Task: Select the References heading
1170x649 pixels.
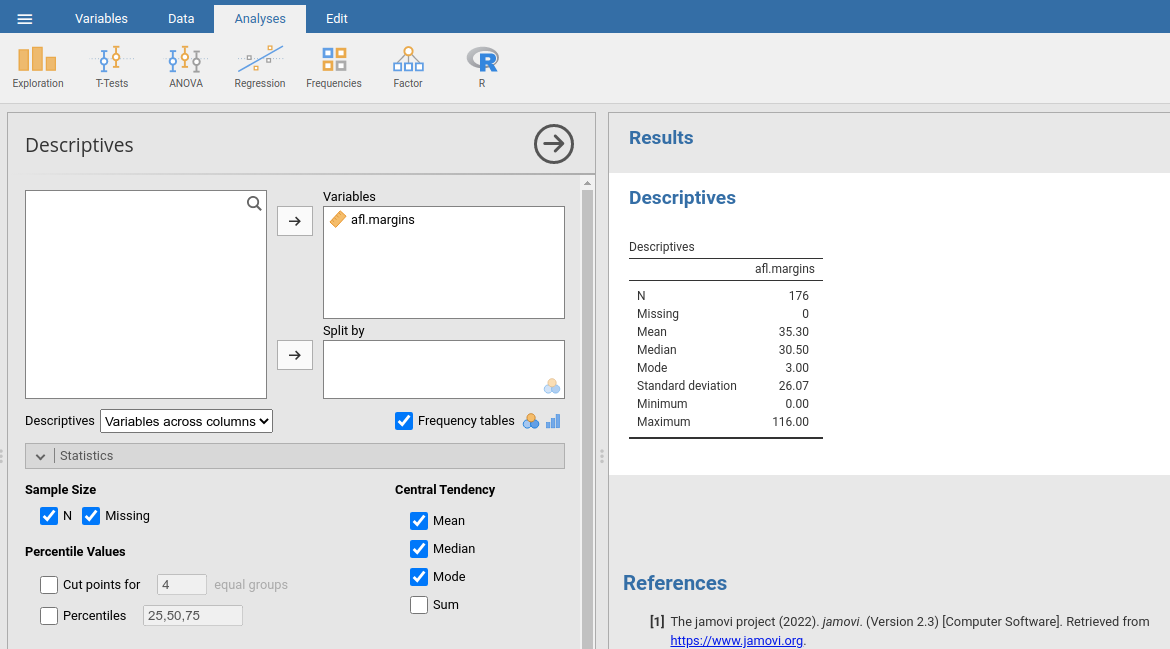Action: click(x=675, y=583)
